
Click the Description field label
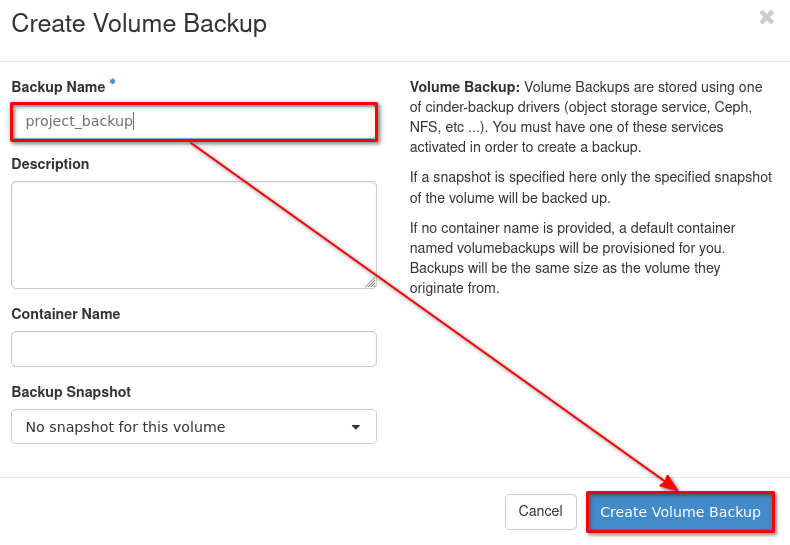pos(50,164)
